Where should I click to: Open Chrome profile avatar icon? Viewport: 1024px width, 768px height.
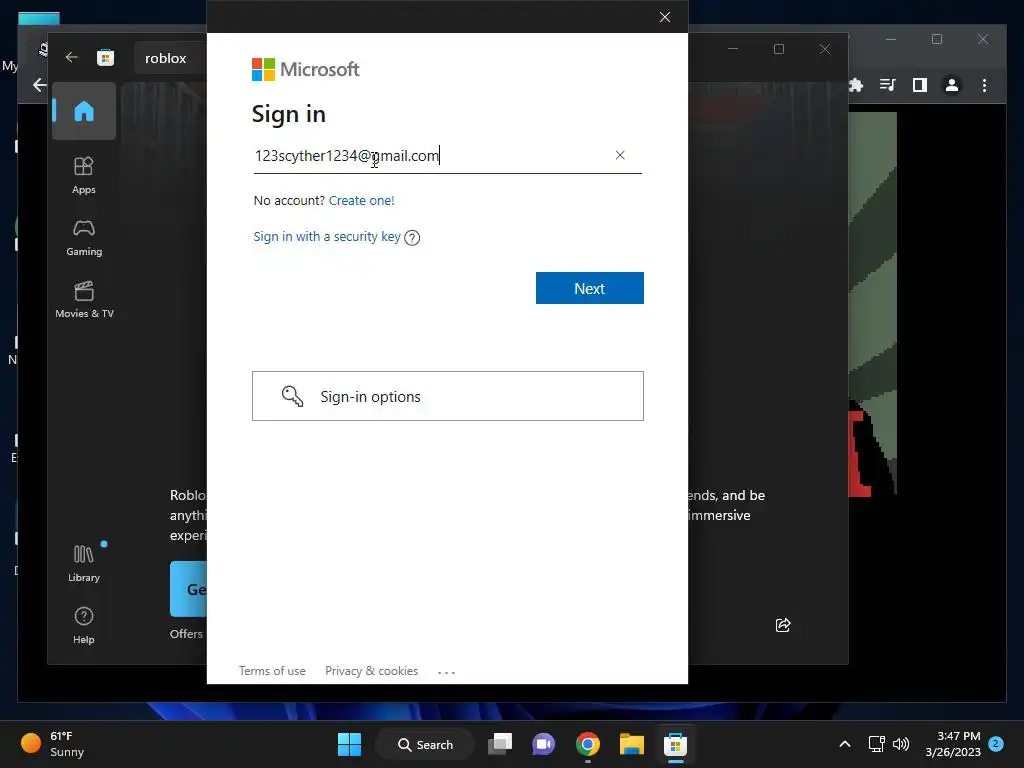952,85
